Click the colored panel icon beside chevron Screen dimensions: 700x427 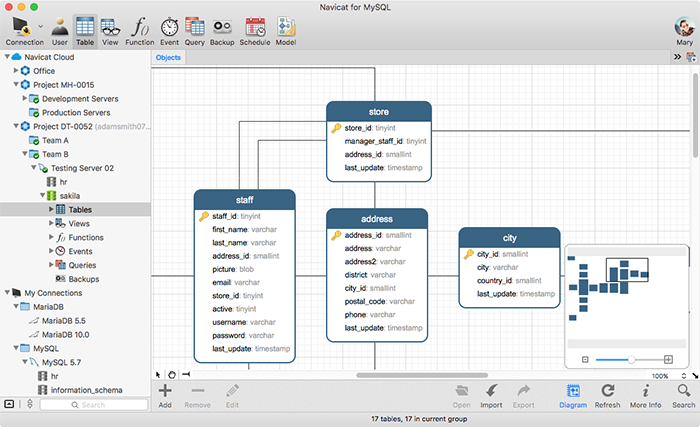pos(691,57)
